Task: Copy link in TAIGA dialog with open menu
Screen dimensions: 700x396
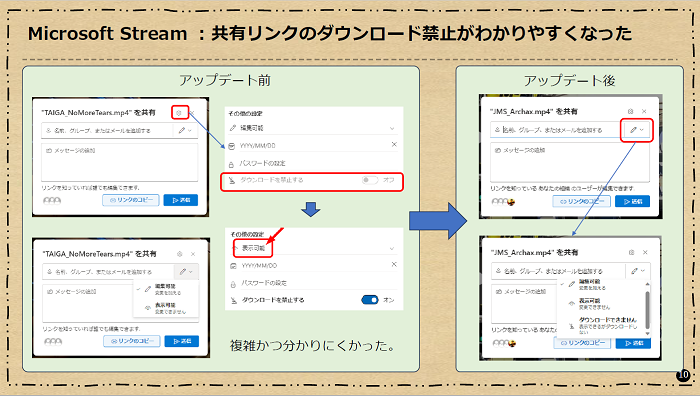Action: click(132, 341)
